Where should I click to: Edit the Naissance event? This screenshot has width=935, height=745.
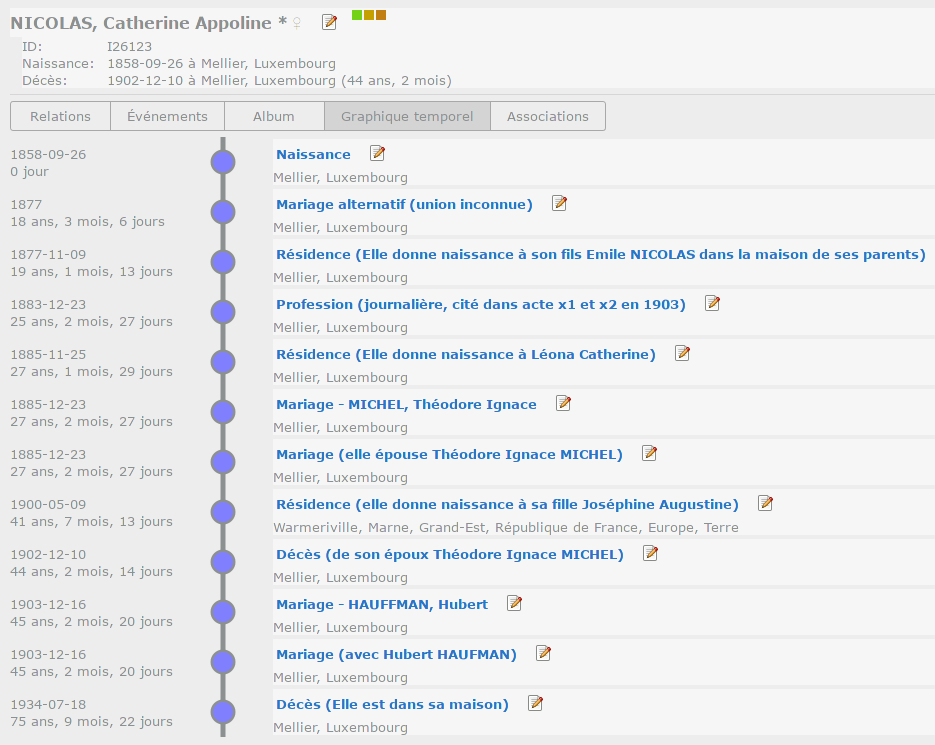click(x=377, y=153)
